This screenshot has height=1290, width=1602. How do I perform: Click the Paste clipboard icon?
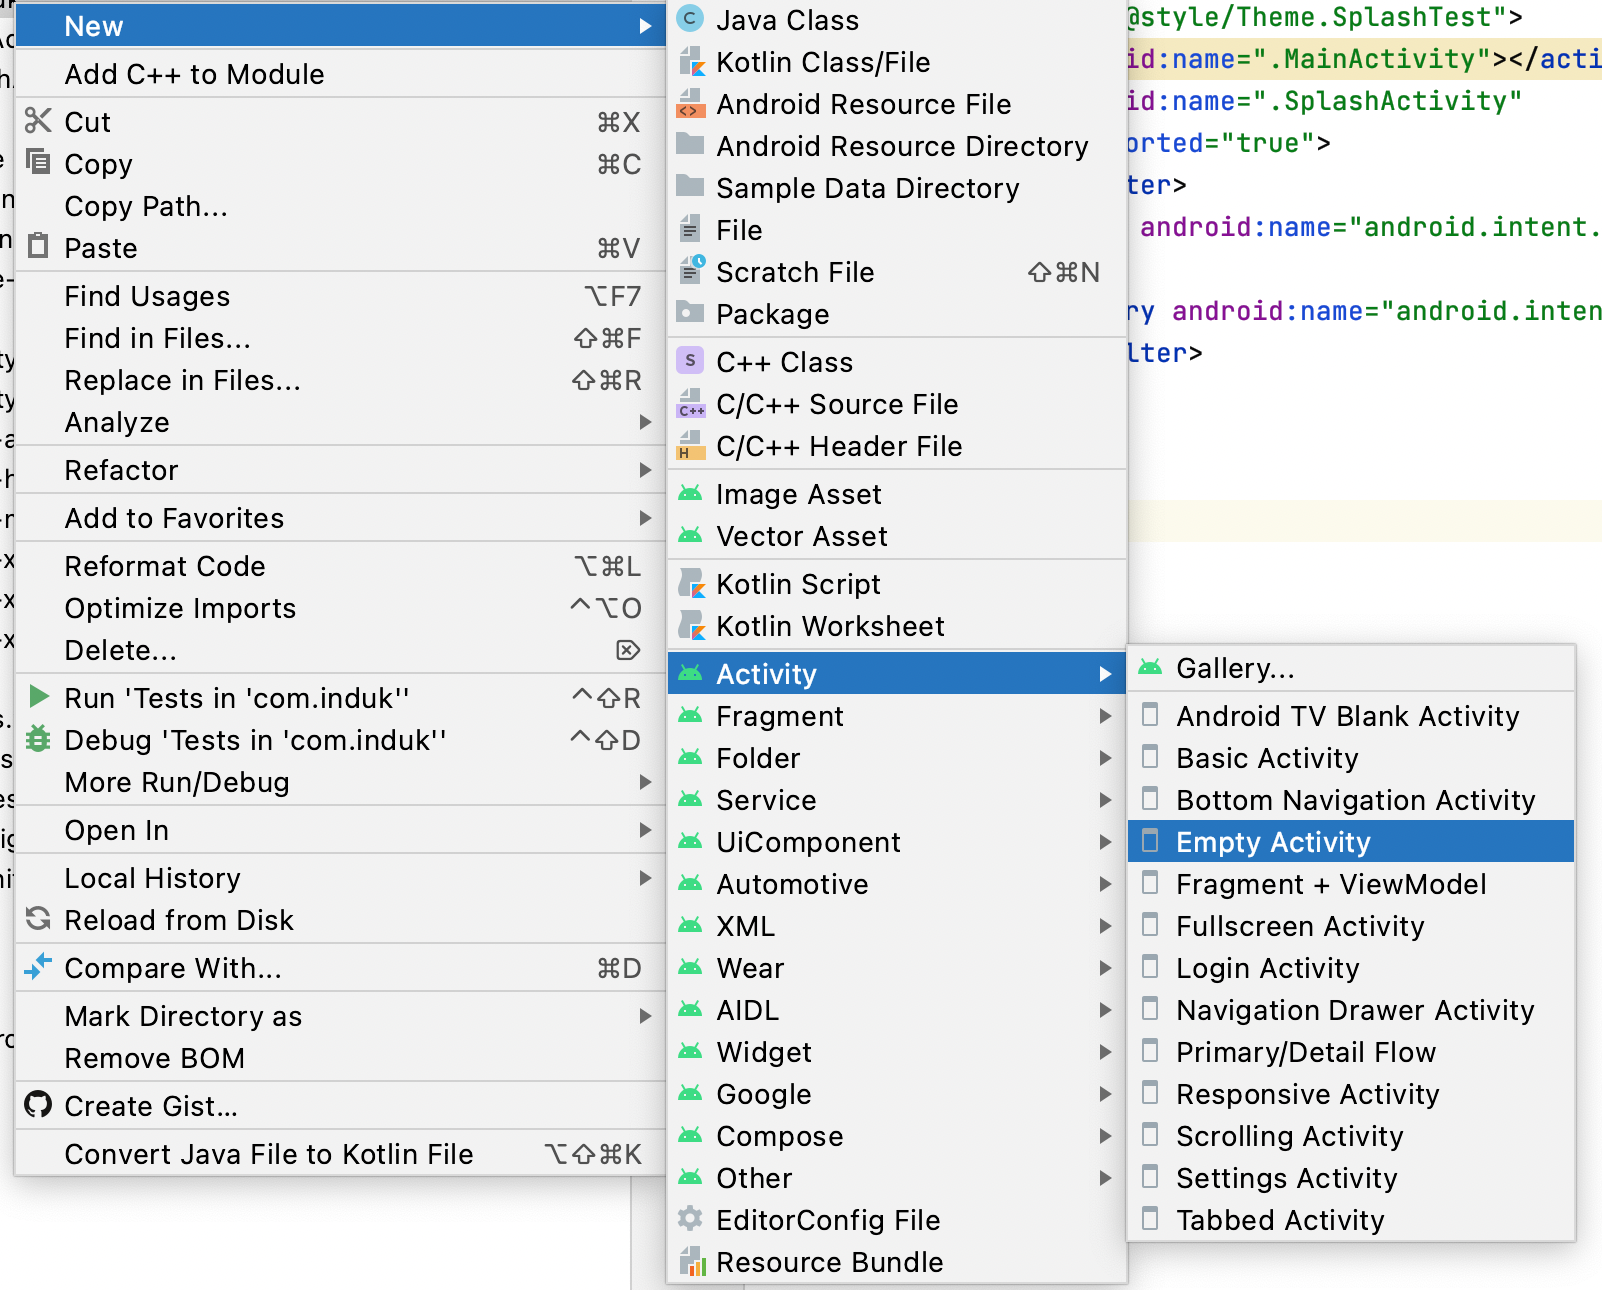click(x=38, y=246)
